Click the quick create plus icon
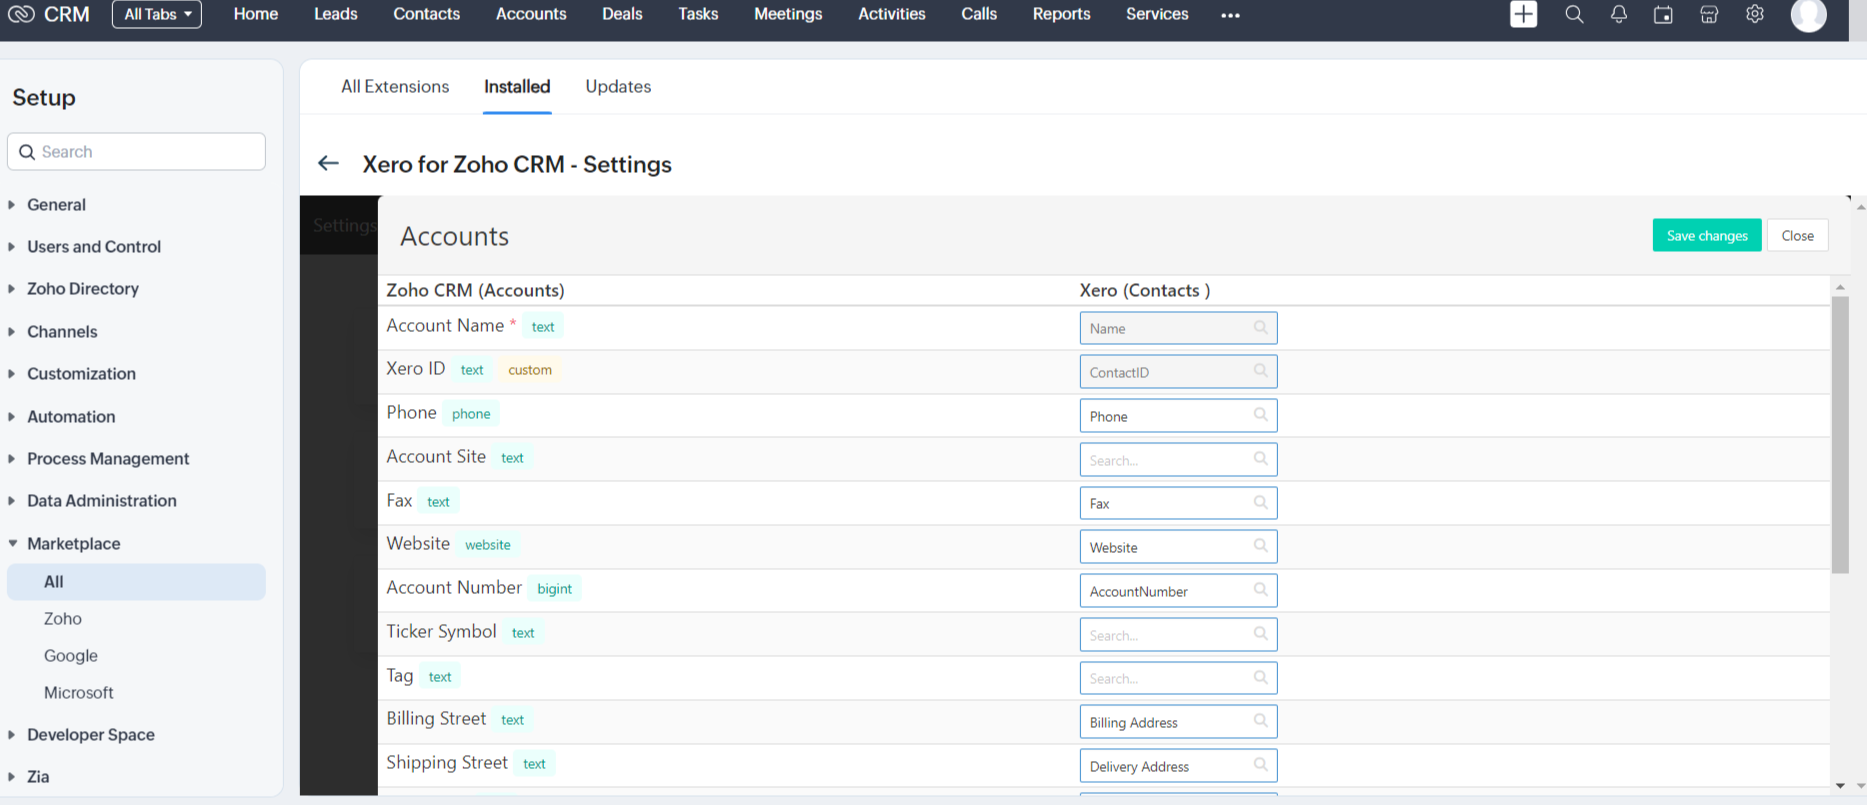The width and height of the screenshot is (1867, 805). [1523, 14]
